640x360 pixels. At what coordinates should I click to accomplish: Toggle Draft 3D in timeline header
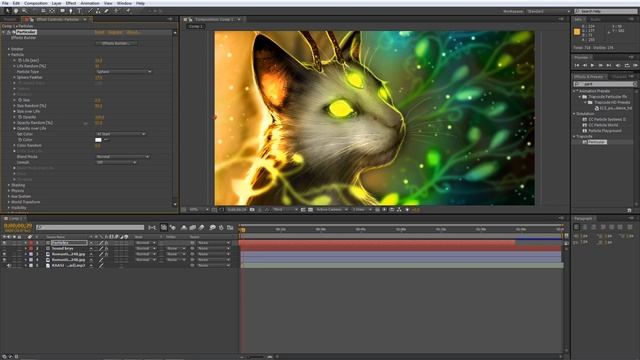[x=173, y=227]
